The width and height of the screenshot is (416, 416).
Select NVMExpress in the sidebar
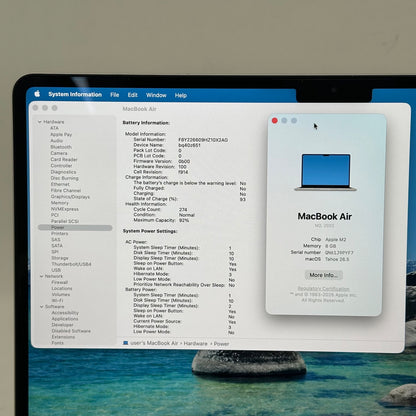point(65,209)
